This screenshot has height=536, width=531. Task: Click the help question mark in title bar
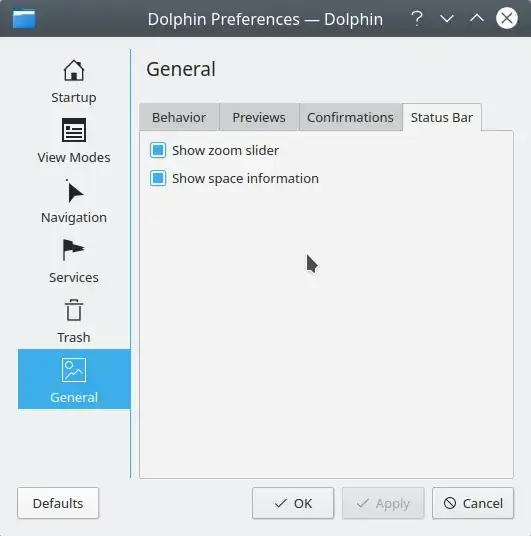[417, 18]
